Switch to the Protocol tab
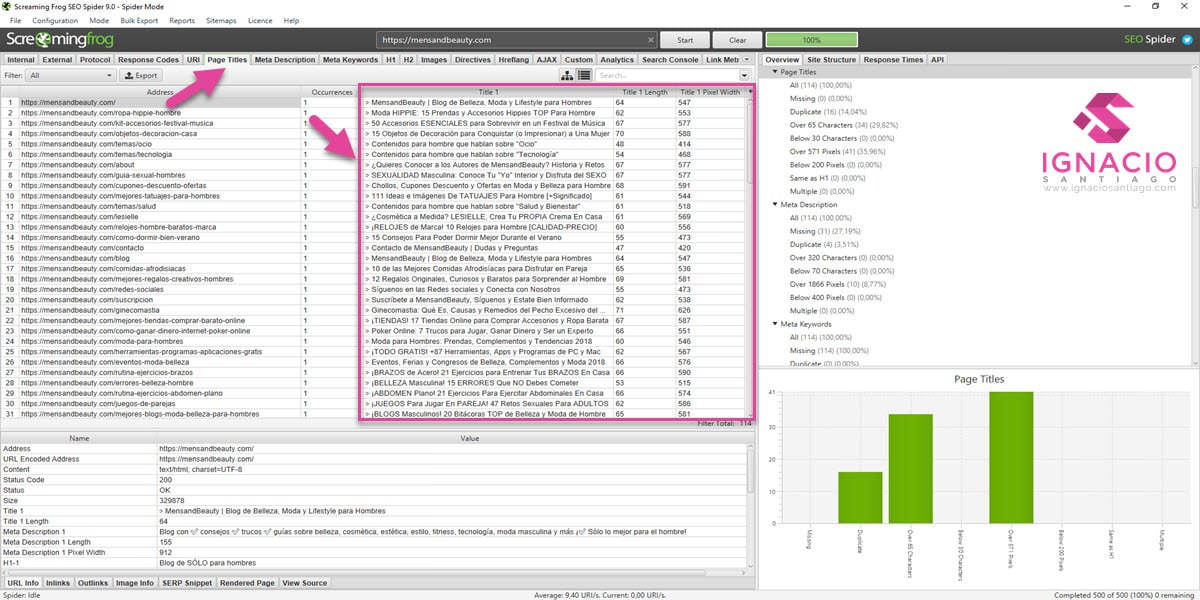Screen dimensions: 1200x600 click(96, 59)
